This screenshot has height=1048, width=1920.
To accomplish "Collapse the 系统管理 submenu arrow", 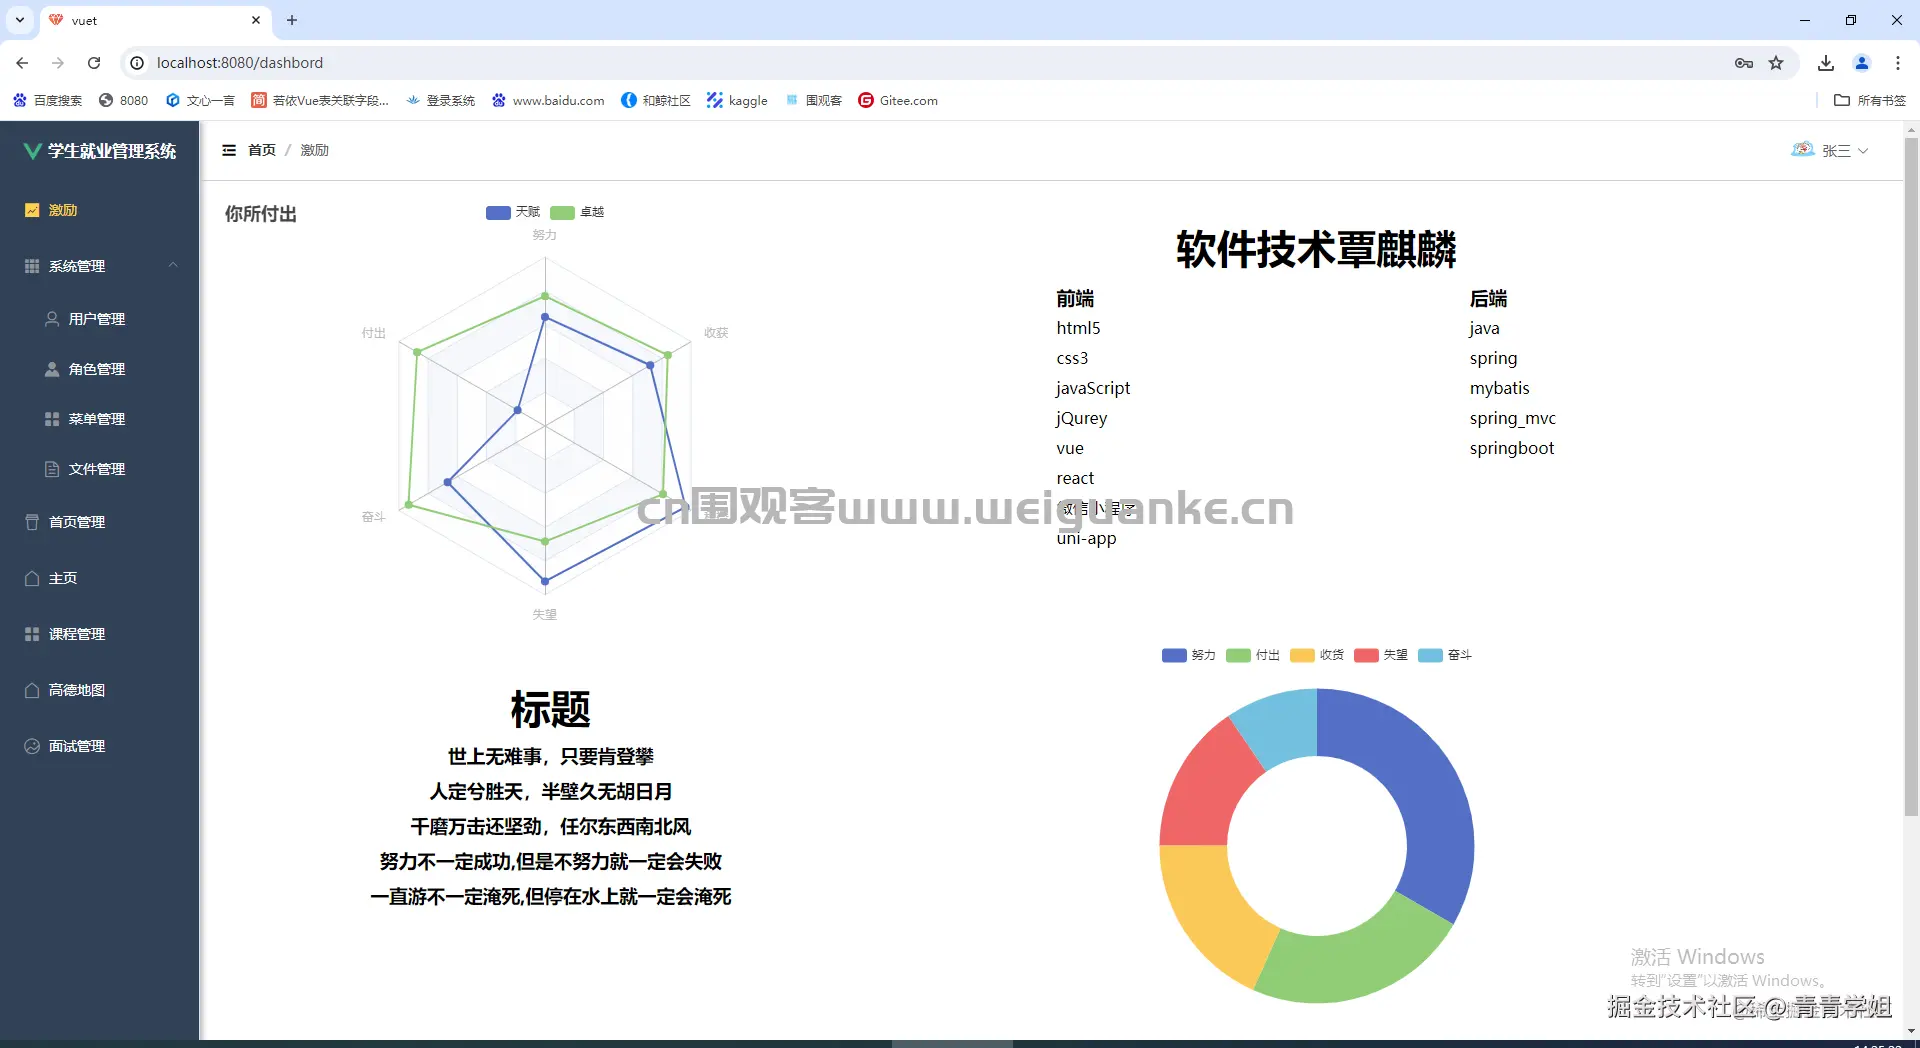I will click(x=173, y=265).
